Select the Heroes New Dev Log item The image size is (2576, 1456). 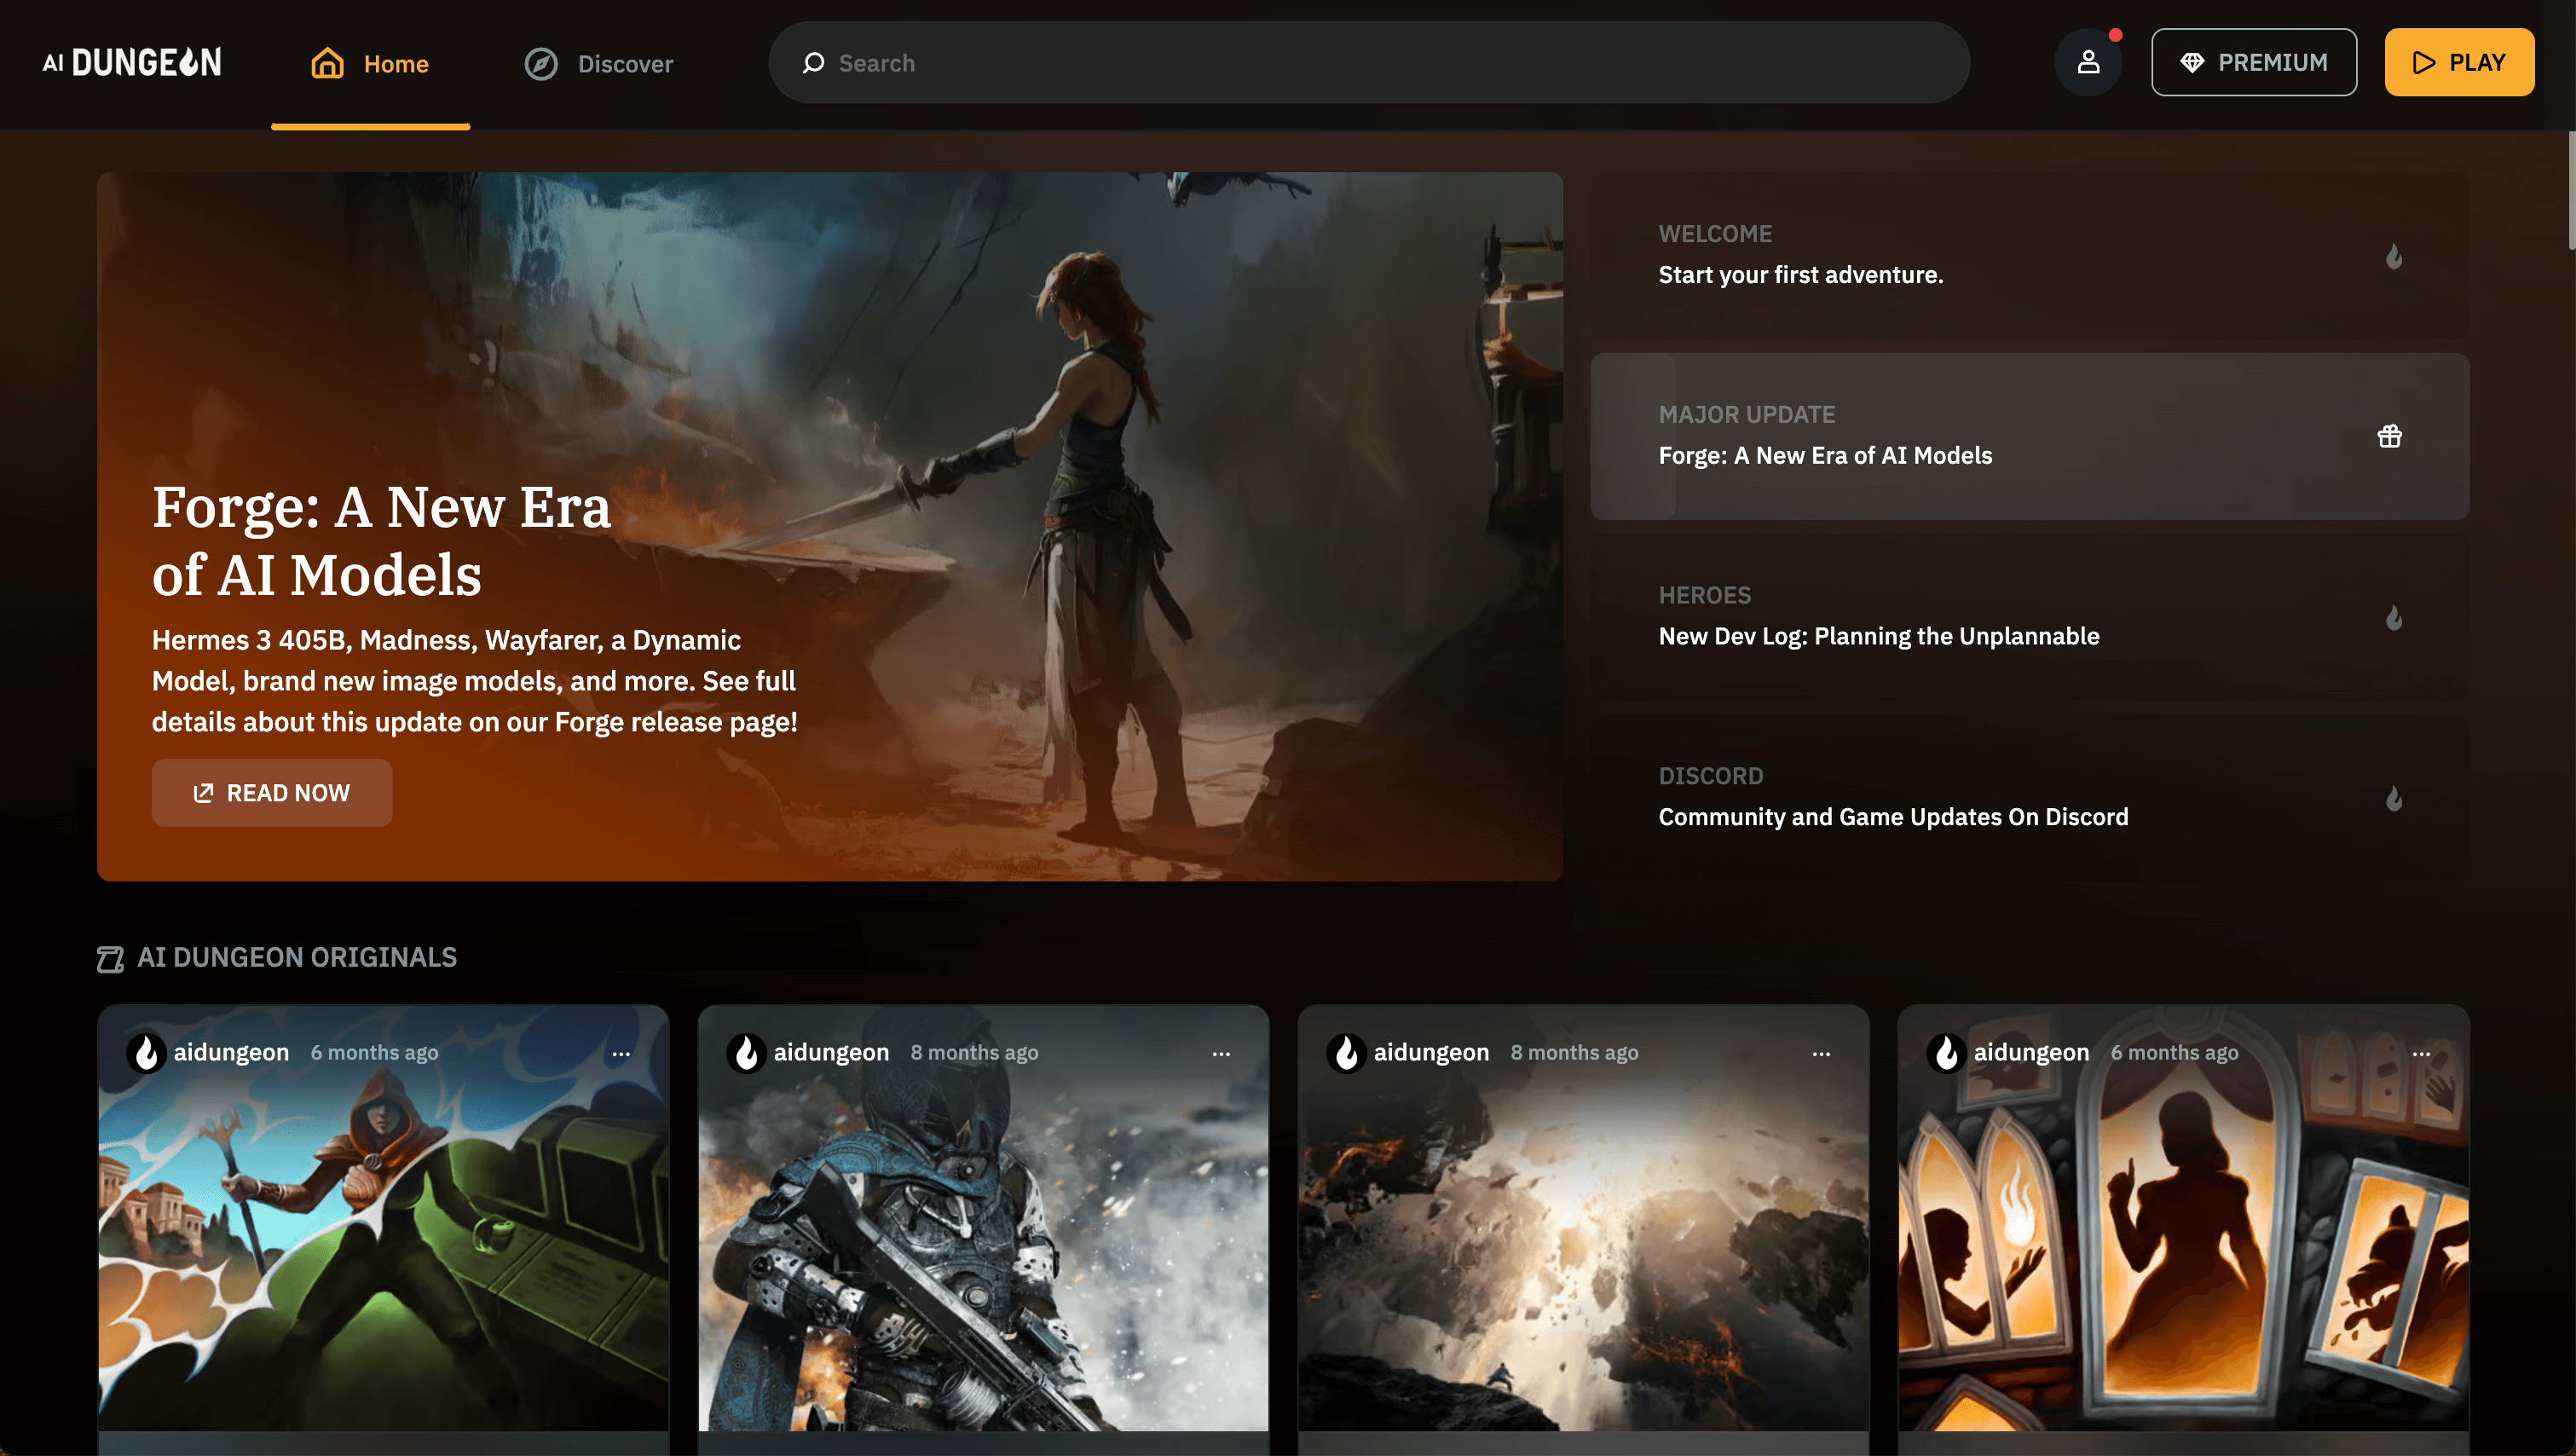2030,617
